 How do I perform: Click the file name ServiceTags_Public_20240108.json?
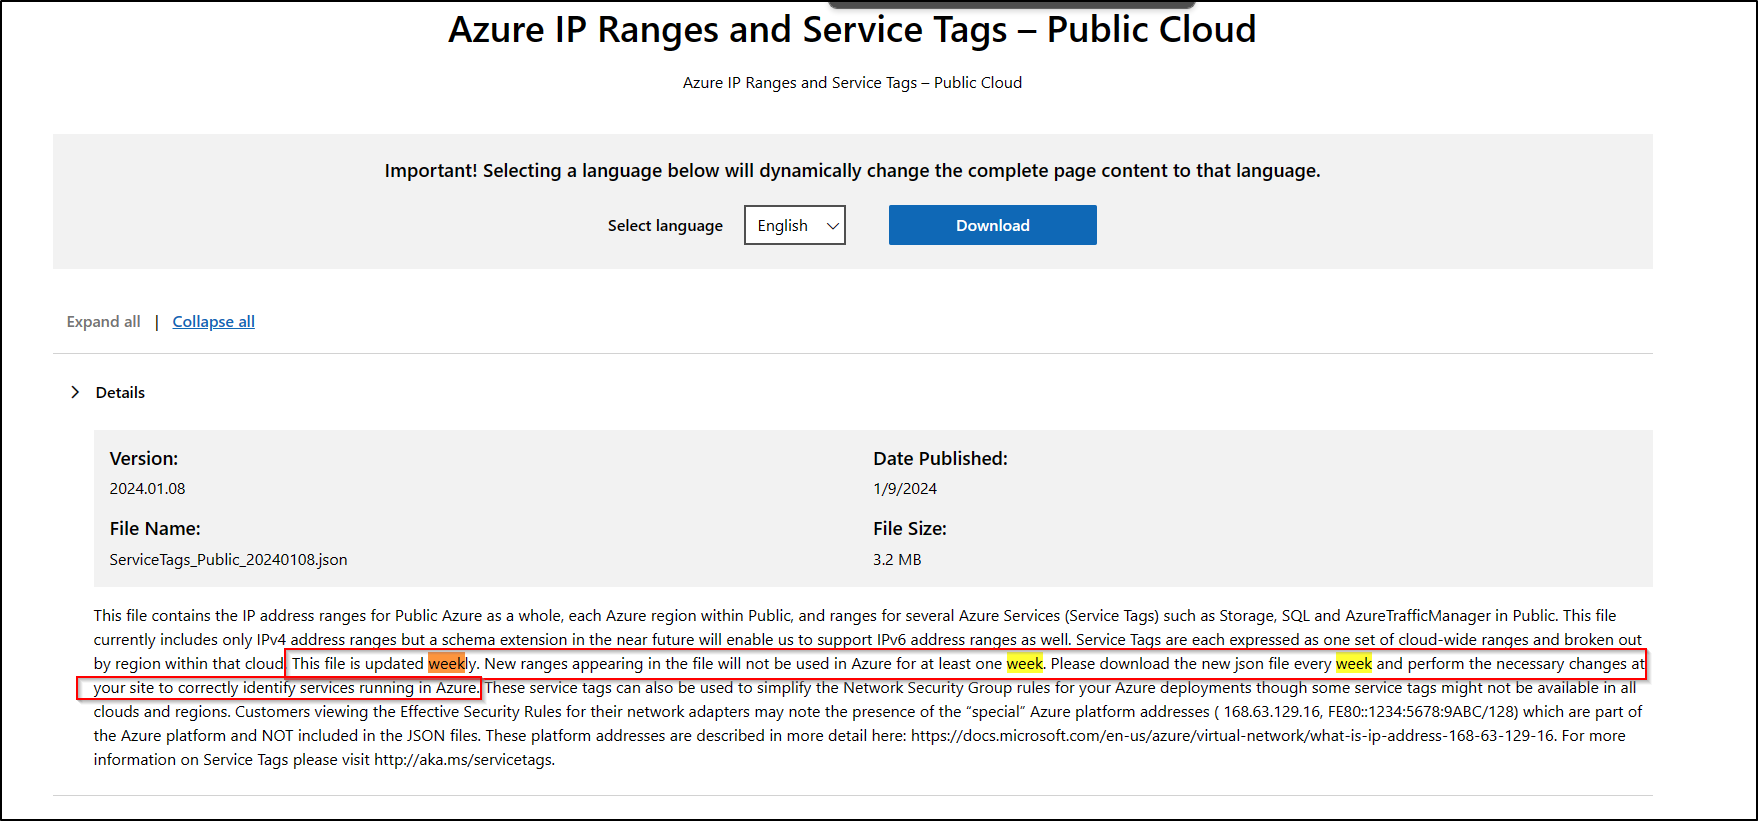click(x=228, y=559)
